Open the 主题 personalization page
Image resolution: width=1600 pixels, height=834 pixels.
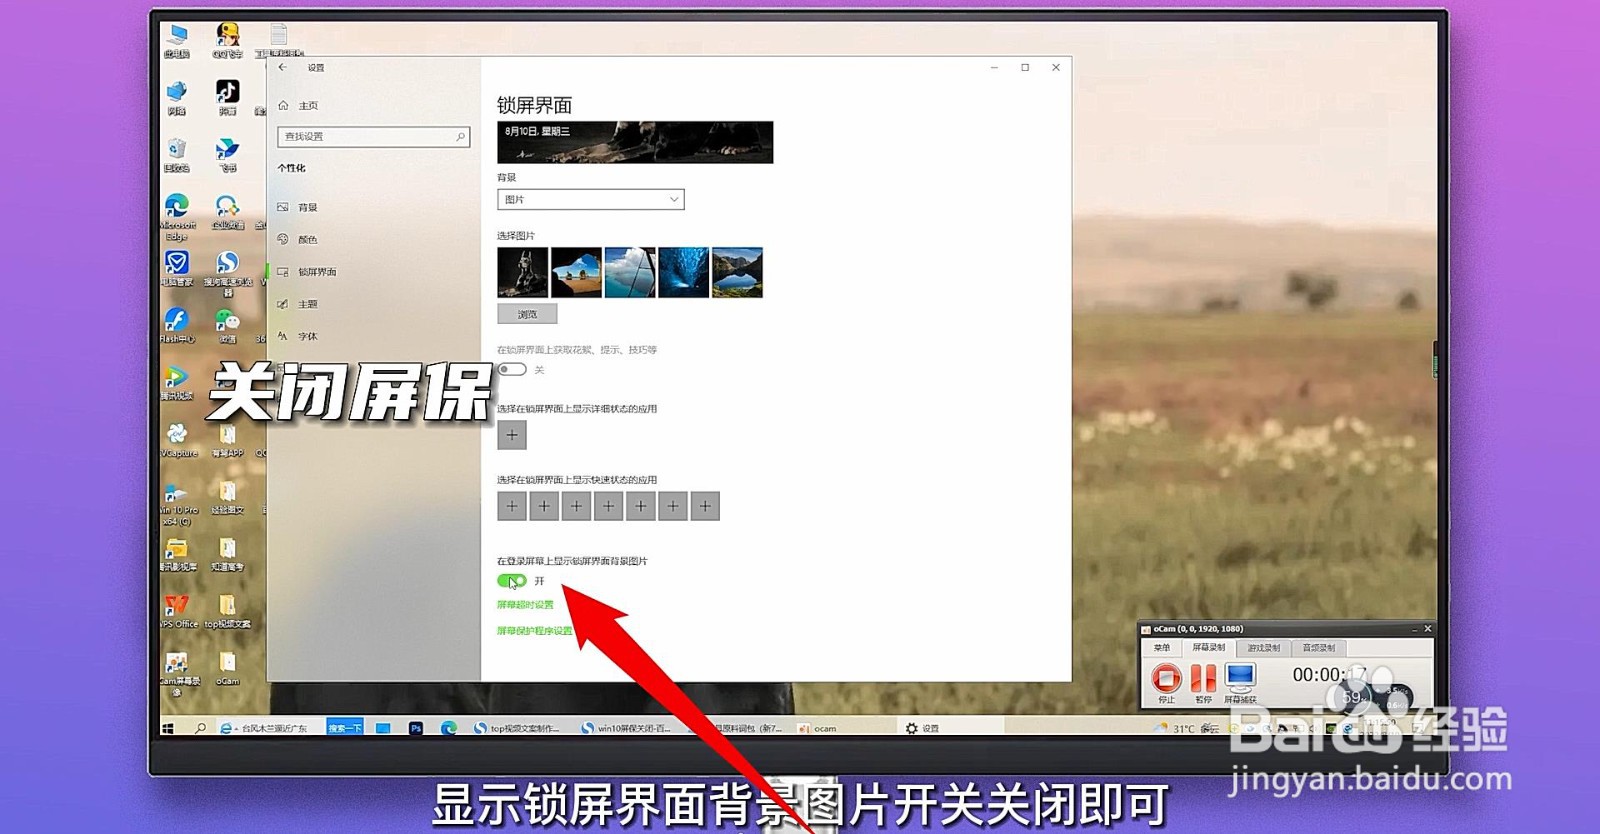(298, 303)
